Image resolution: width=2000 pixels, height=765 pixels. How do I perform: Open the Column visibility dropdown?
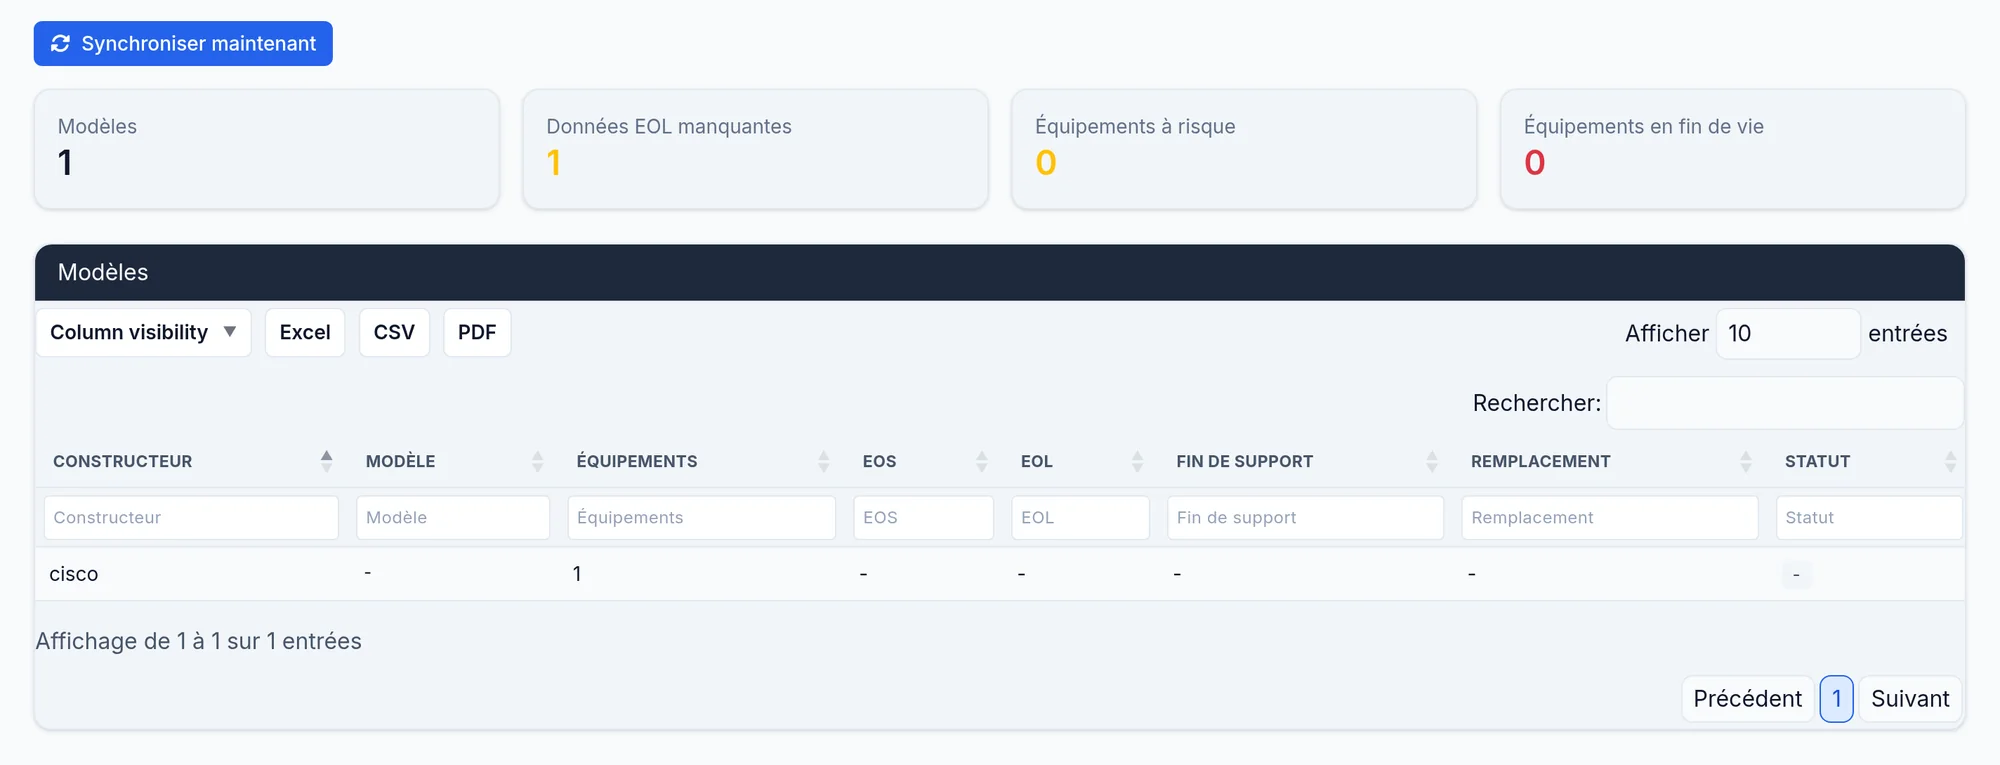144,332
